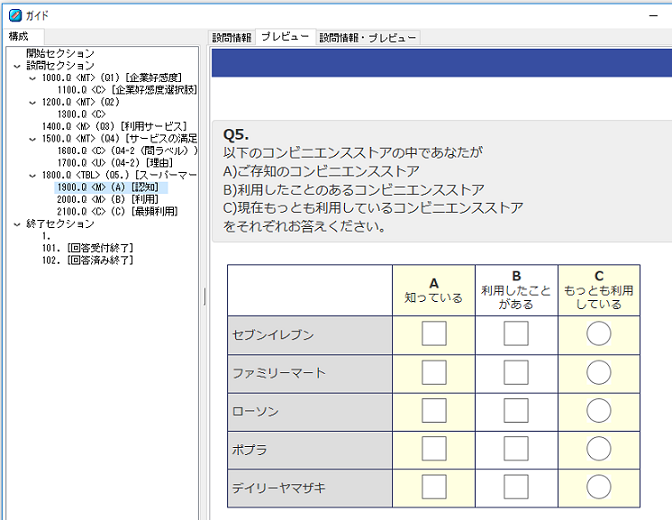The width and height of the screenshot is (672, 520).
Task: Select the プレビュー tab
Action: click(285, 37)
